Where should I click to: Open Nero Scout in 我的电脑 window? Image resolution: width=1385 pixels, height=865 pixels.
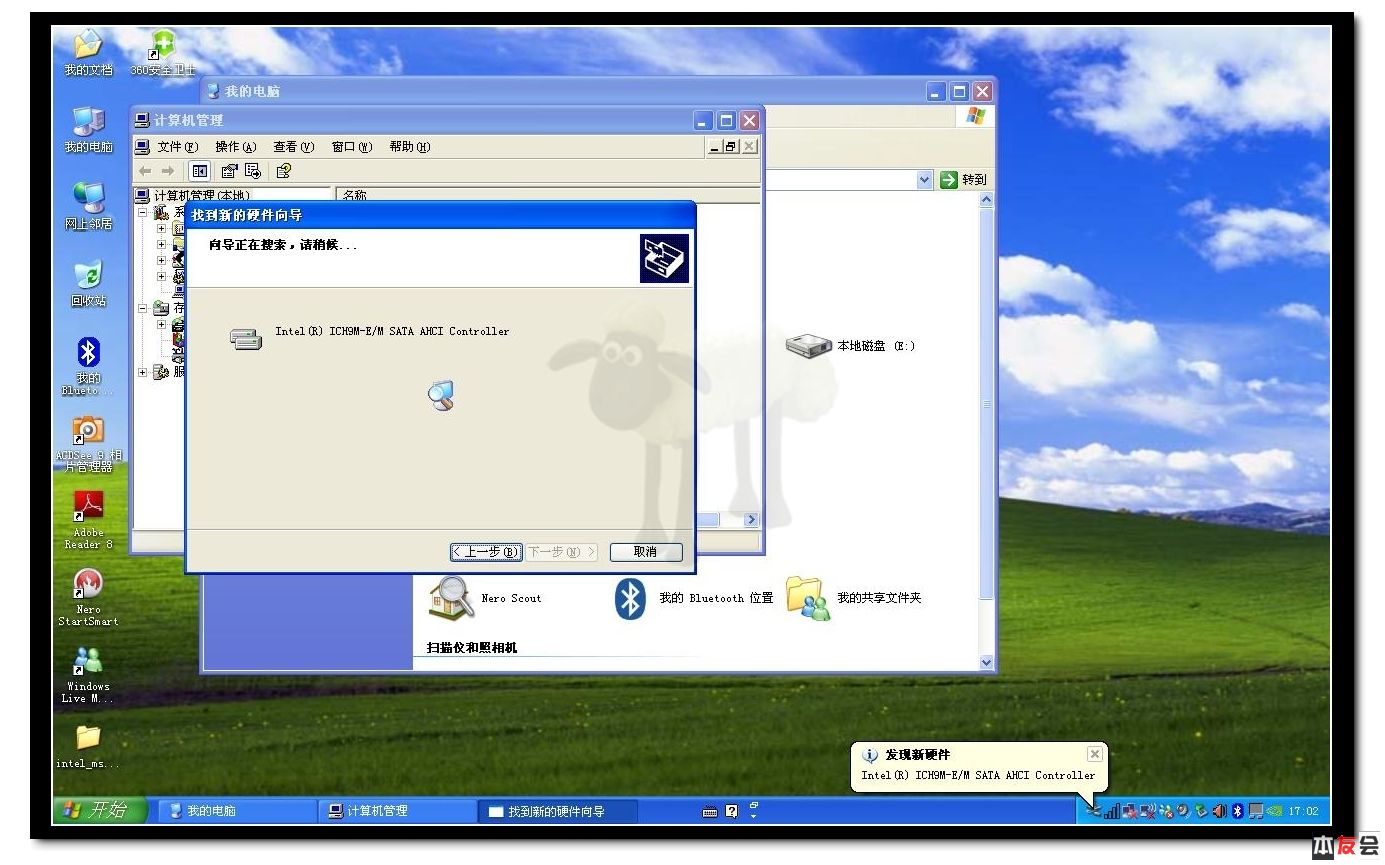click(x=486, y=598)
